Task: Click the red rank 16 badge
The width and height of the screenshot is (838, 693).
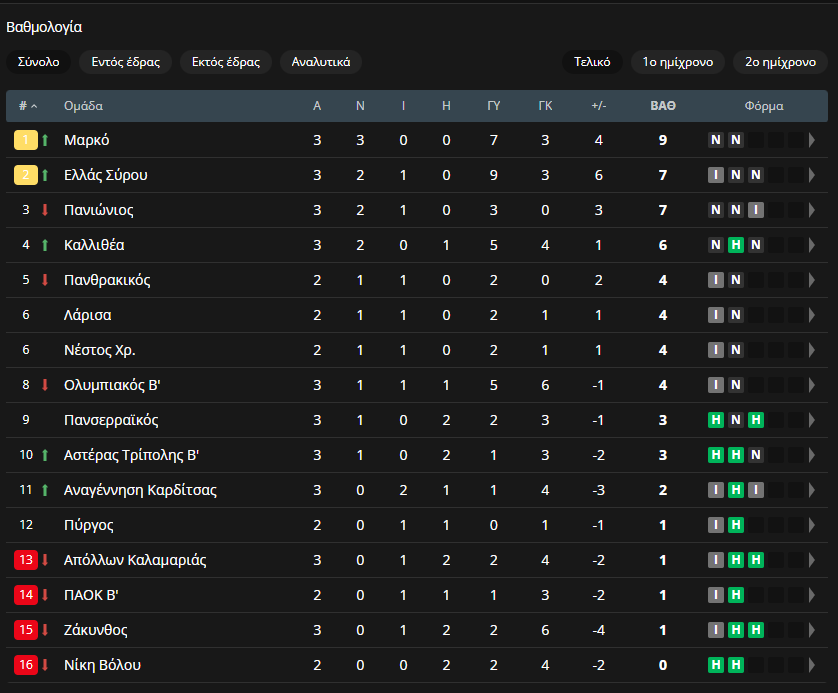Action: point(26,665)
